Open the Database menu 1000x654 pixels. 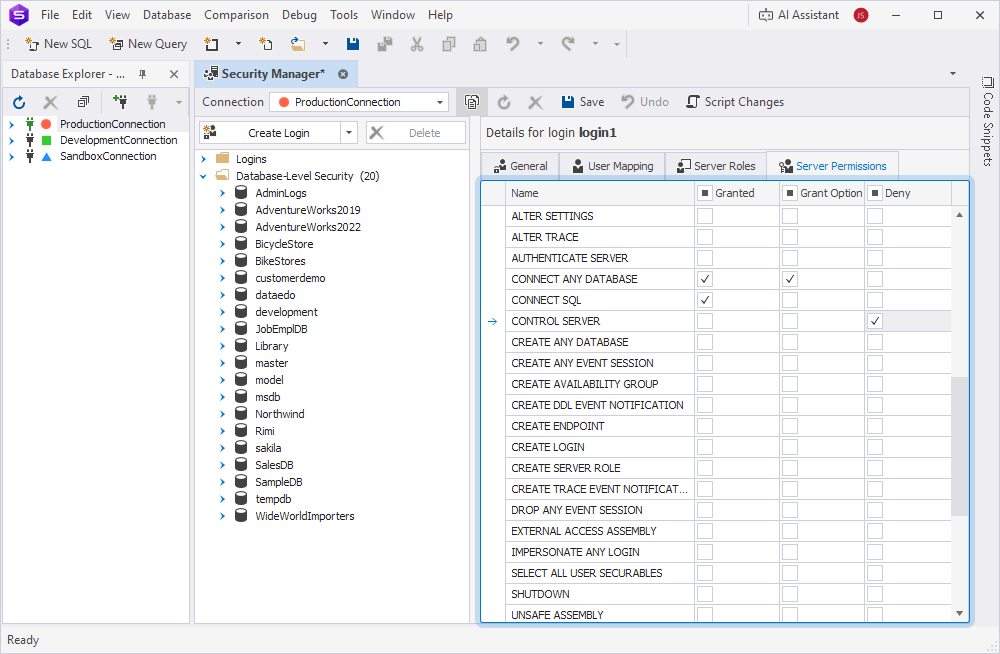166,14
